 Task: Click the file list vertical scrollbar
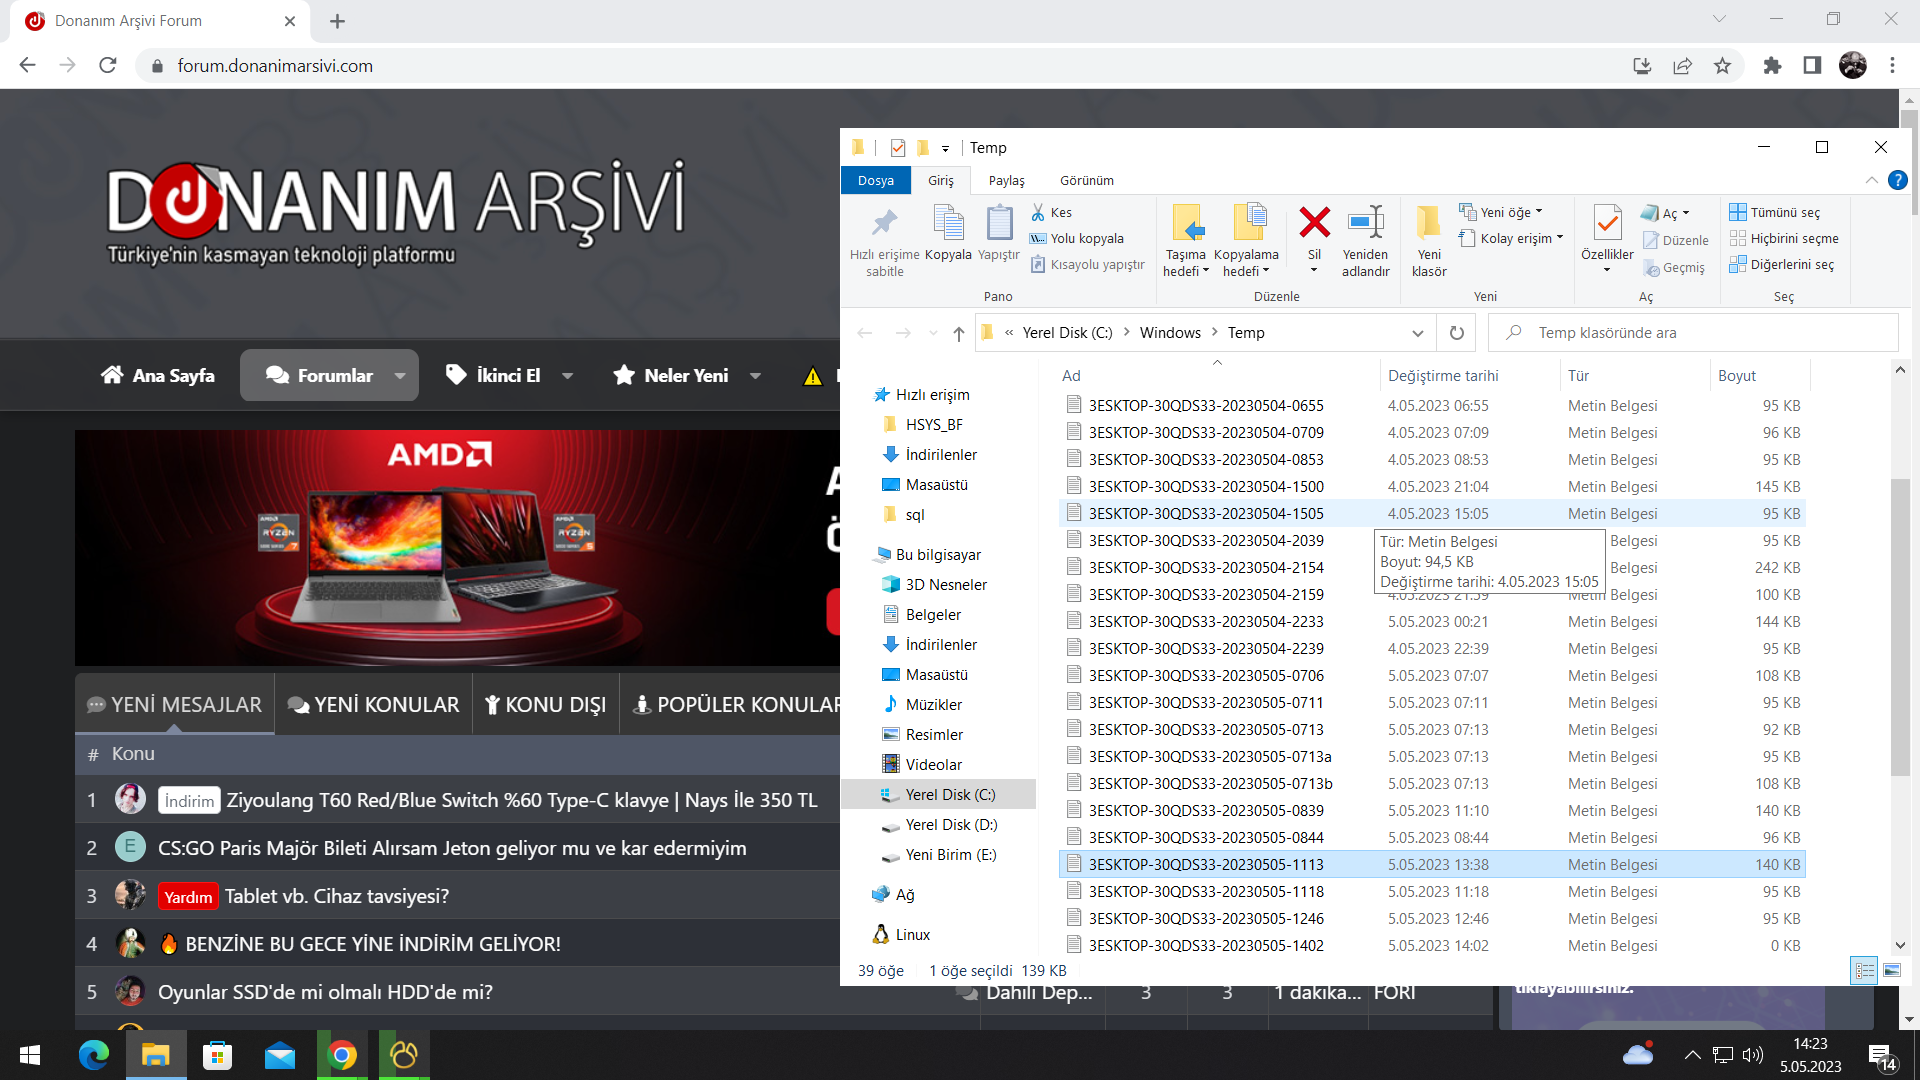(x=1900, y=628)
